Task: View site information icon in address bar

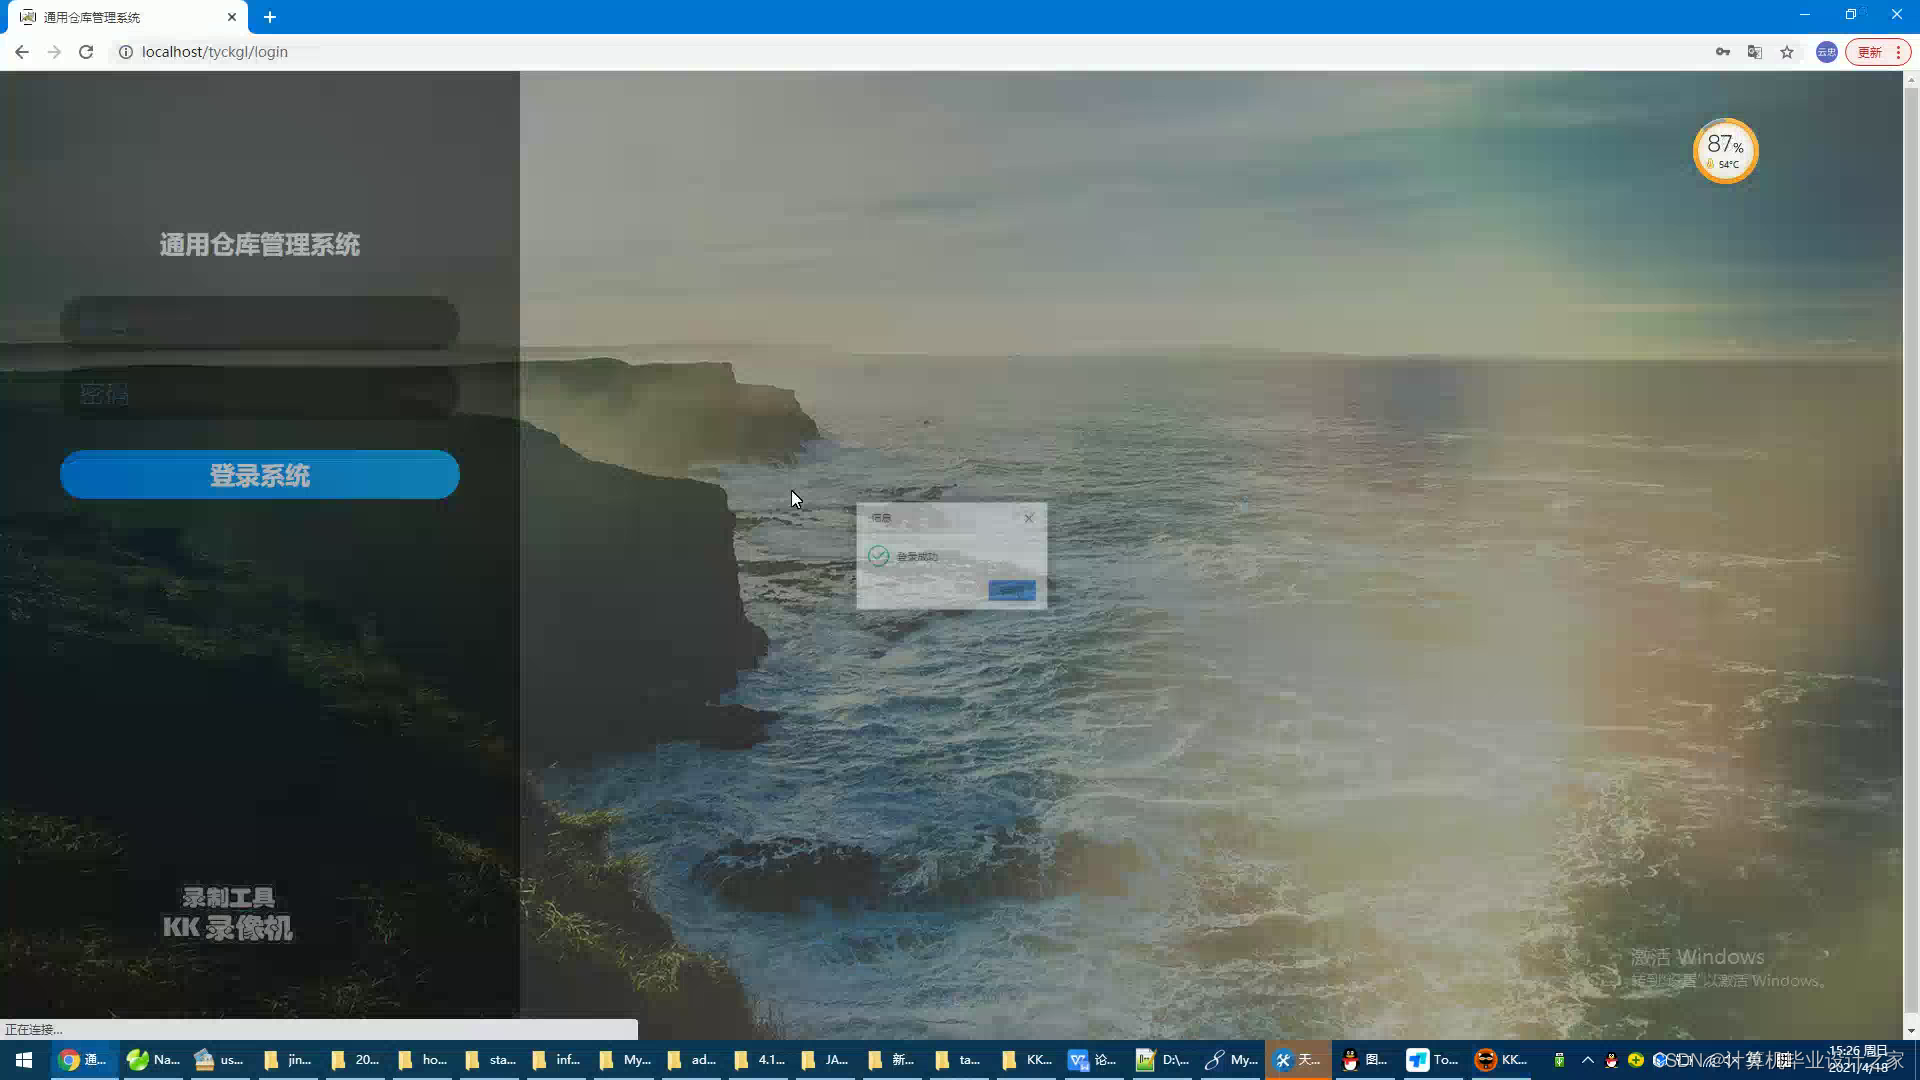Action: pos(126,52)
